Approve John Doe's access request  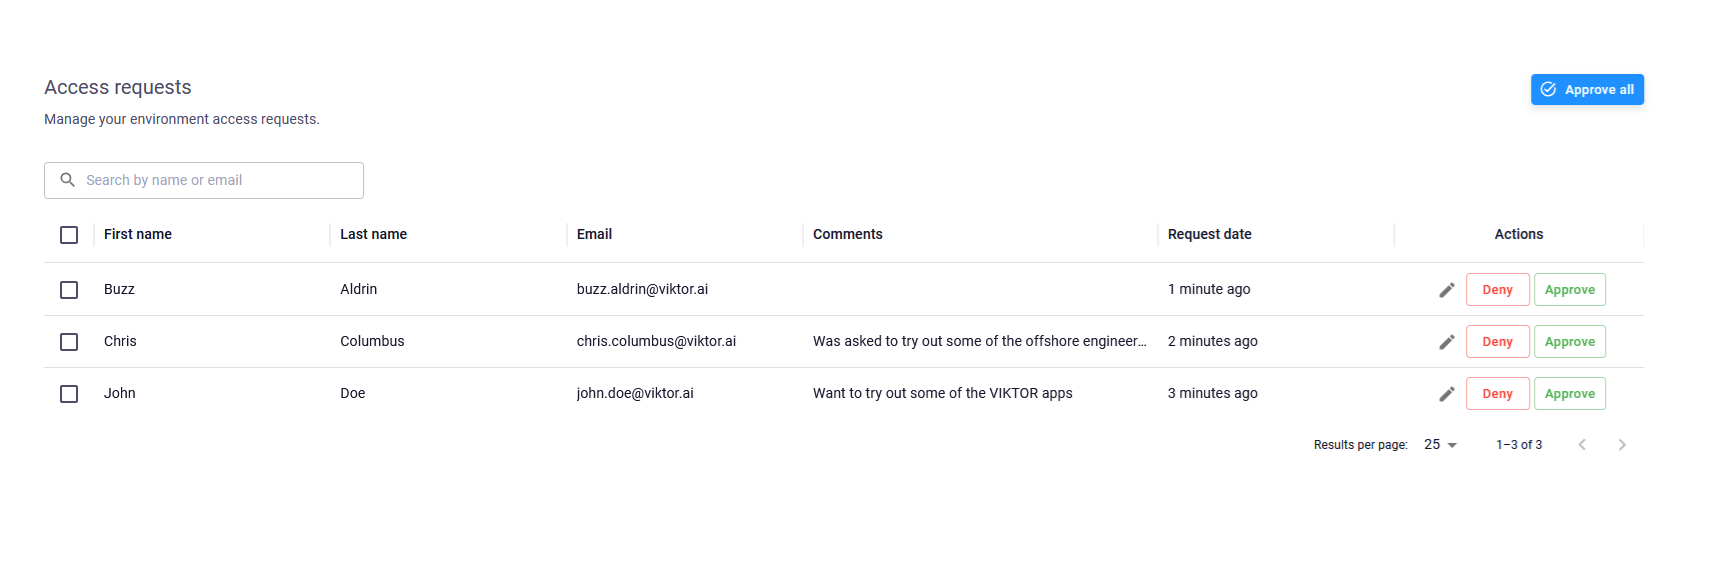pyautogui.click(x=1569, y=394)
